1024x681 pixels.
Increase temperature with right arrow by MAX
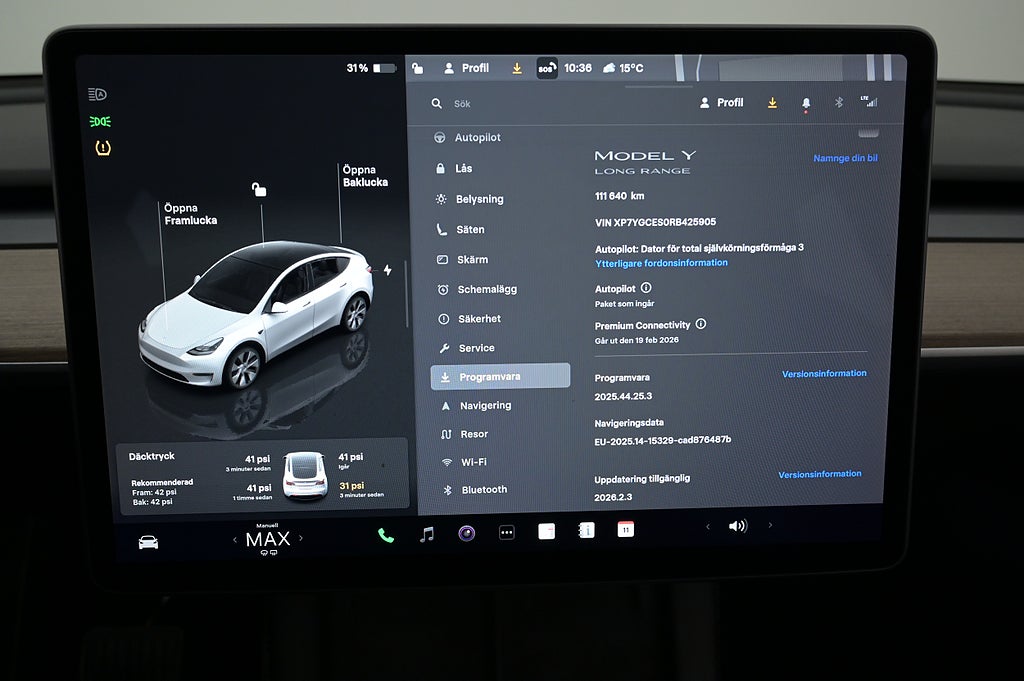click(301, 539)
